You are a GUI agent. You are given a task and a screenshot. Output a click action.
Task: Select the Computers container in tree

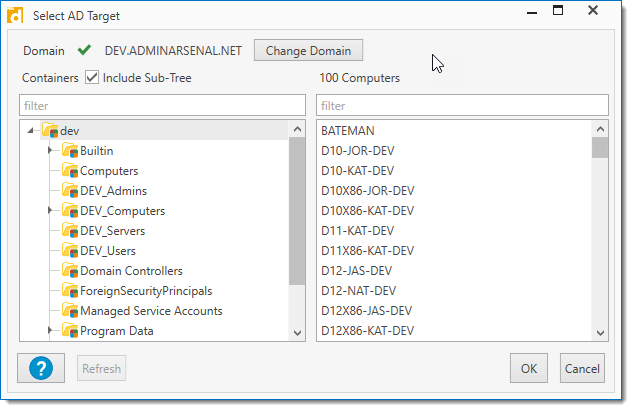108,171
